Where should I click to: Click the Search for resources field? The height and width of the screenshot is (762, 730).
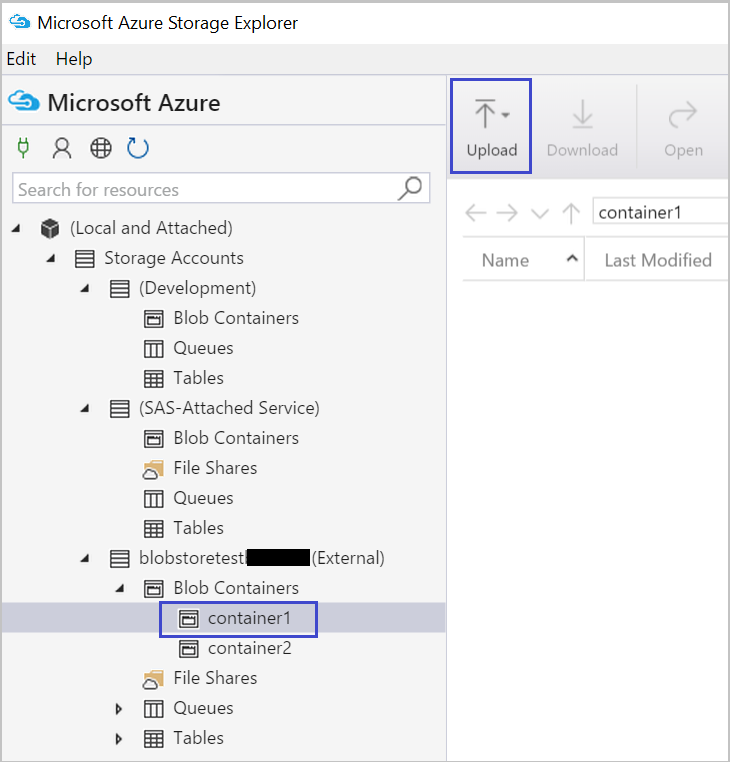[x=200, y=189]
